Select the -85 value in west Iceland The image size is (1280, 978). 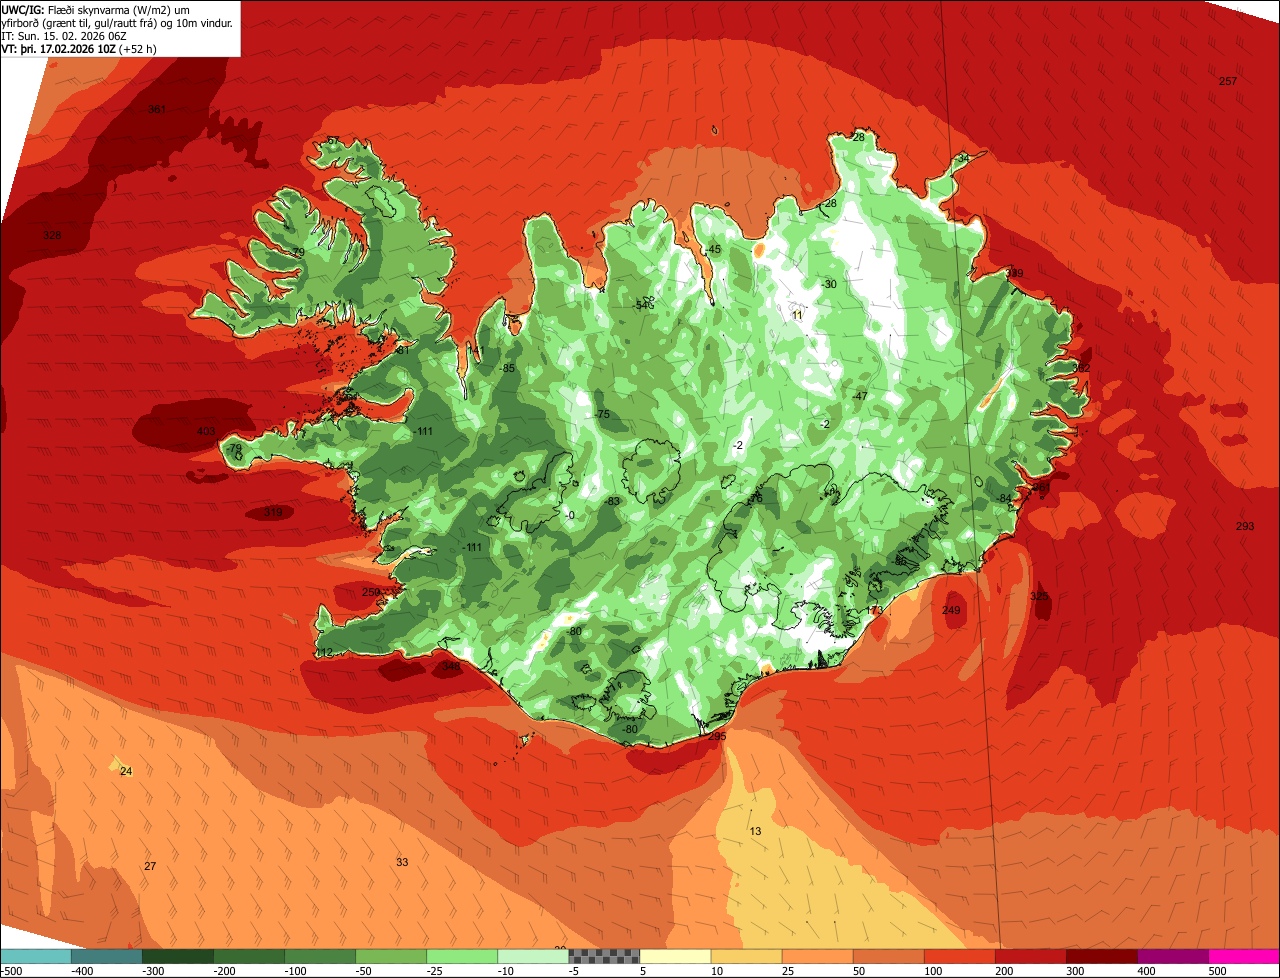pos(507,369)
